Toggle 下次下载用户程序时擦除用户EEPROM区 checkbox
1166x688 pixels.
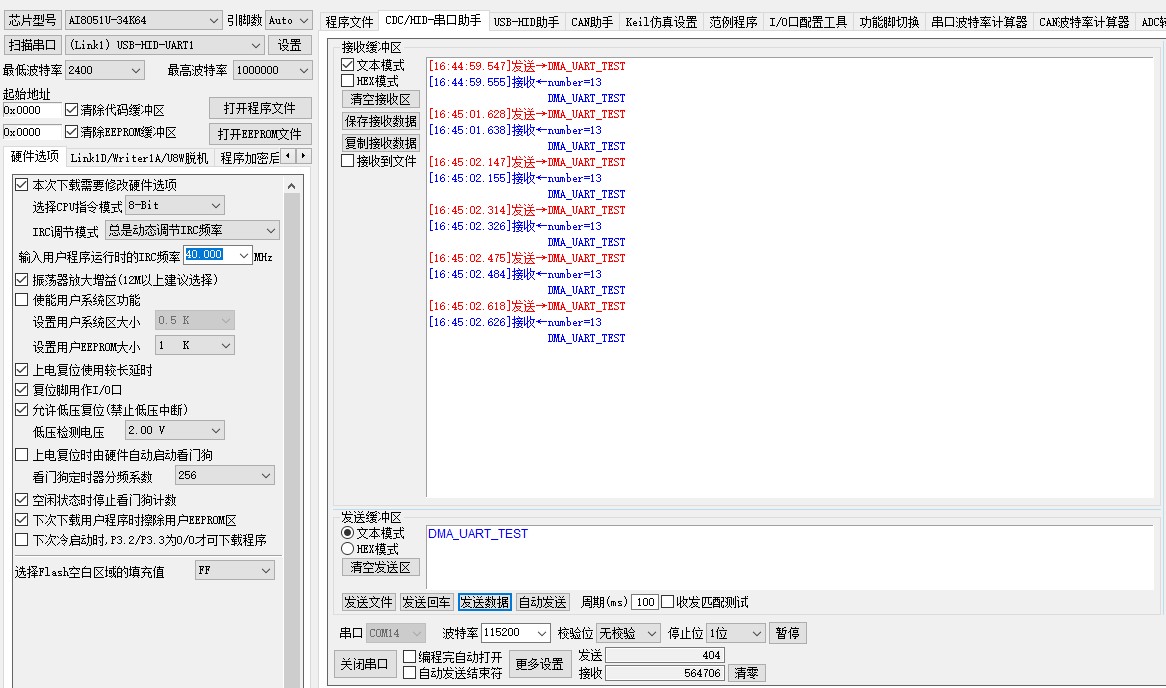click(x=22, y=520)
